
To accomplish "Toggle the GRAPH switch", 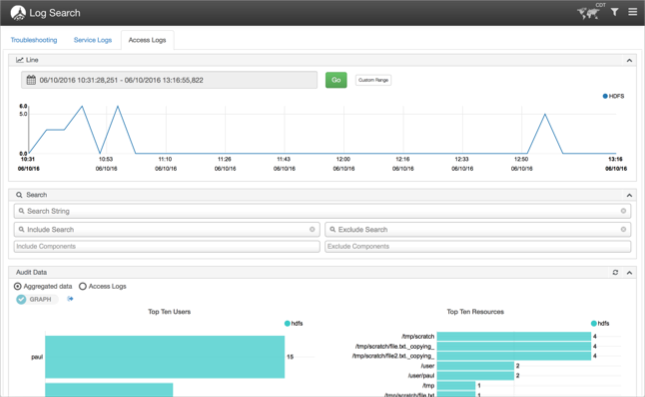I will tap(36, 299).
